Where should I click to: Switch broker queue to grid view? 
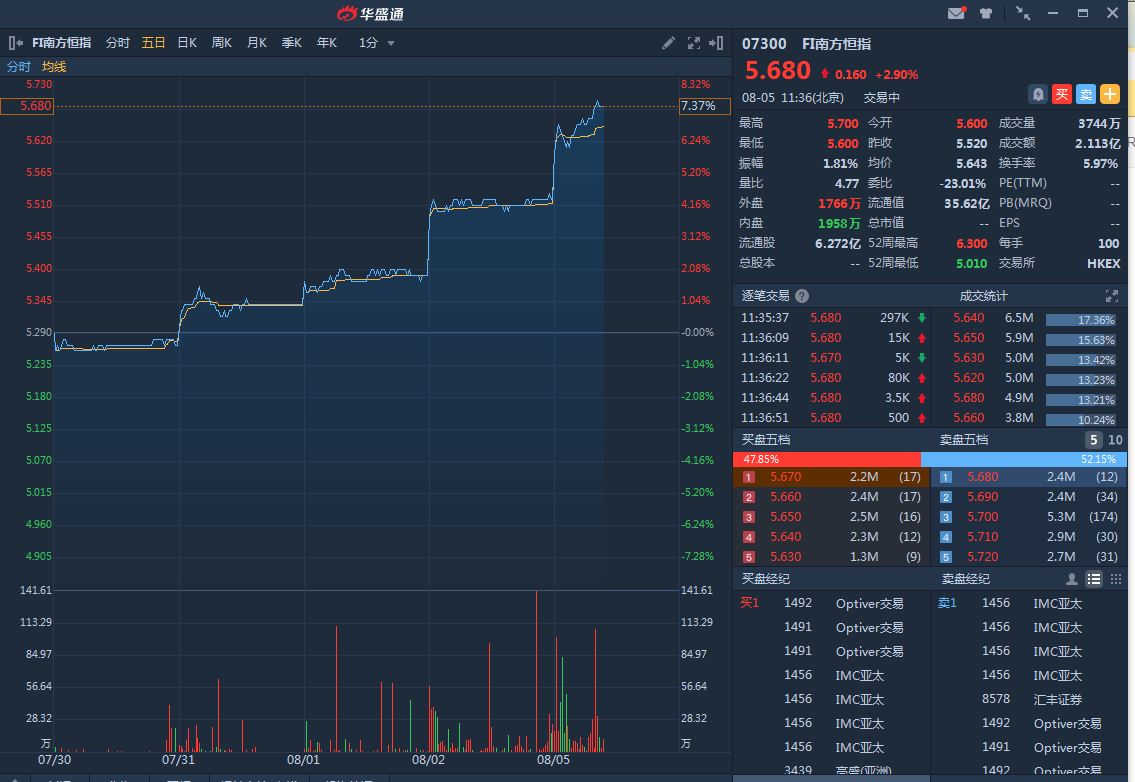[x=1116, y=579]
